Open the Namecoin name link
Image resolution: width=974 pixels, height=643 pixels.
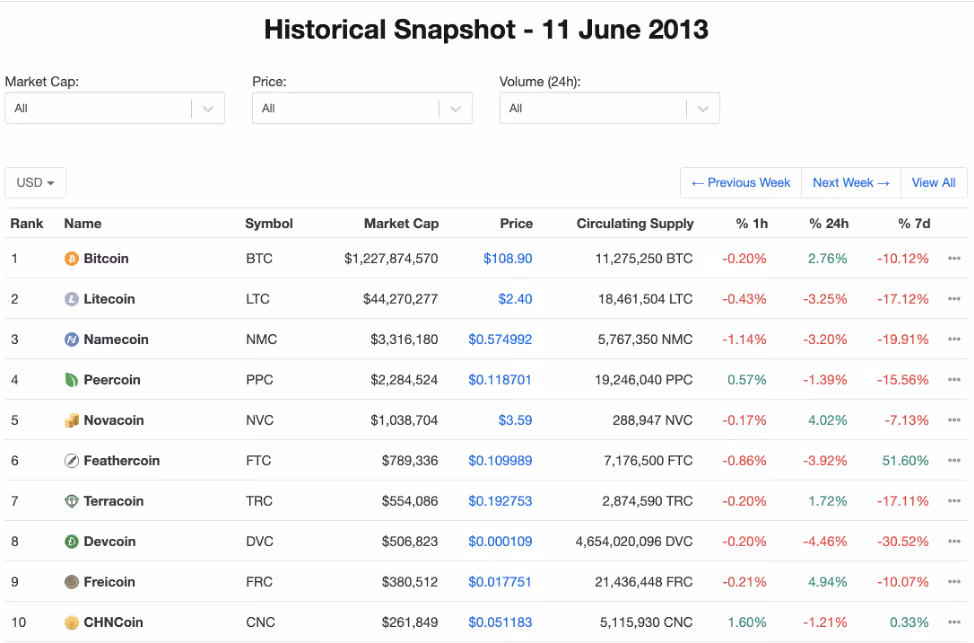(116, 339)
